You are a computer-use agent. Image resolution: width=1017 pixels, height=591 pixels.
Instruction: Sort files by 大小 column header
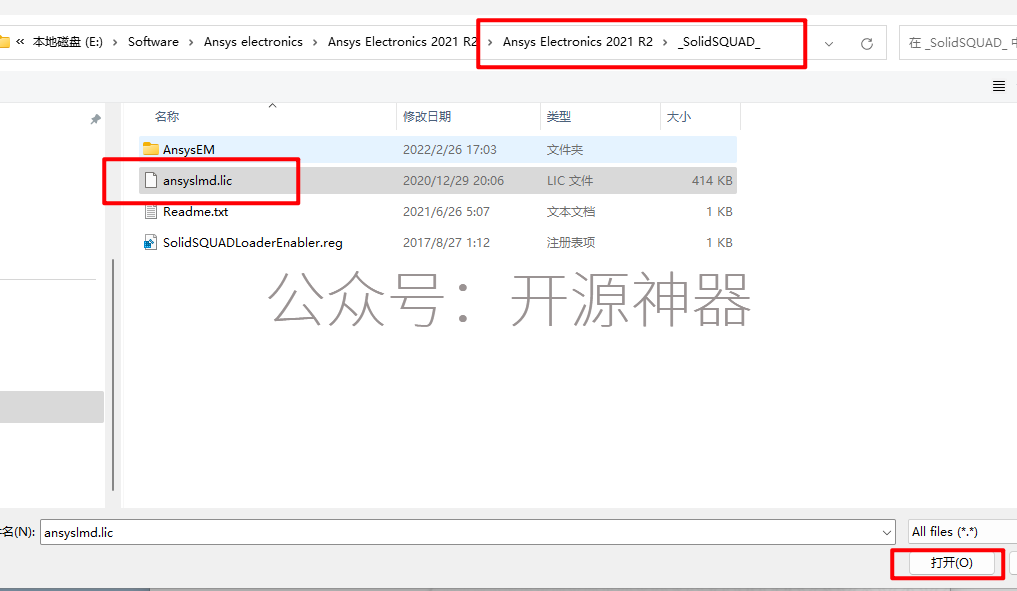coord(678,117)
